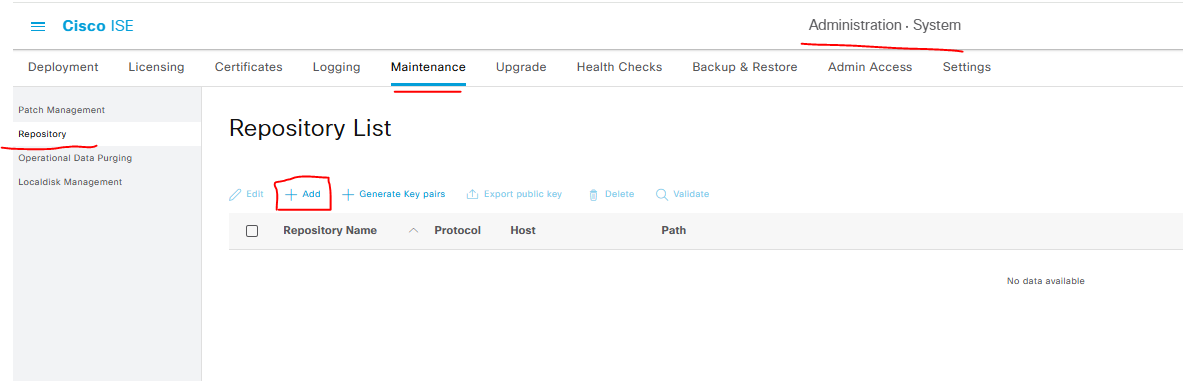Switch to the Upgrade tab
The height and width of the screenshot is (381, 1183).
coord(521,67)
